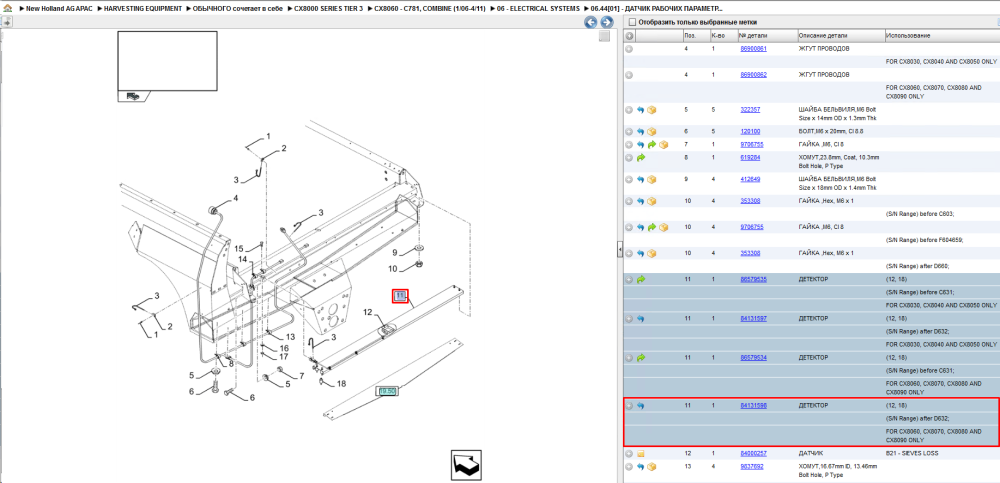This screenshot has height=483, width=1000.
Task: Click the pin panel icon below home
Action: click(x=6, y=22)
